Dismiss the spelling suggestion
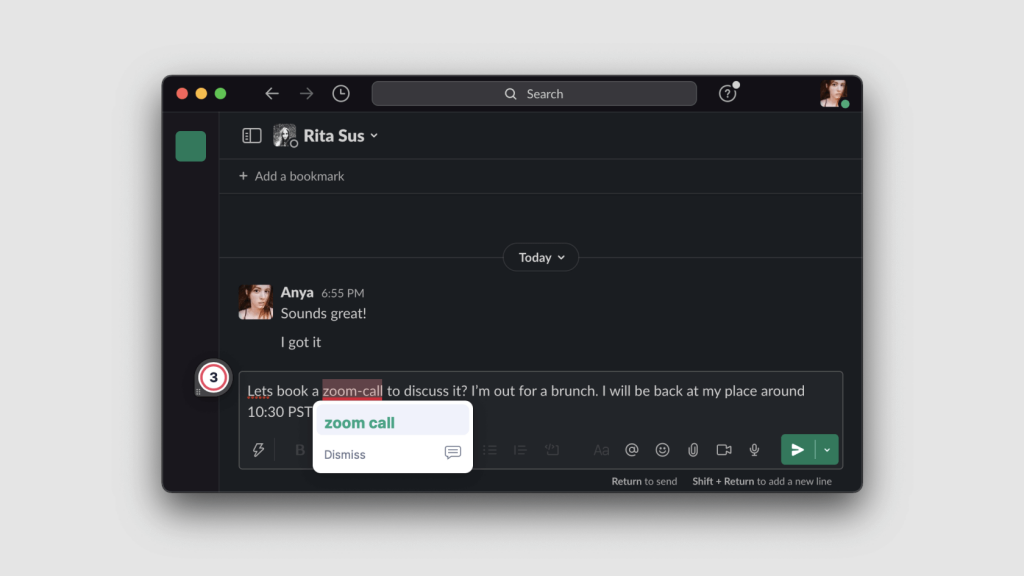 [x=345, y=454]
